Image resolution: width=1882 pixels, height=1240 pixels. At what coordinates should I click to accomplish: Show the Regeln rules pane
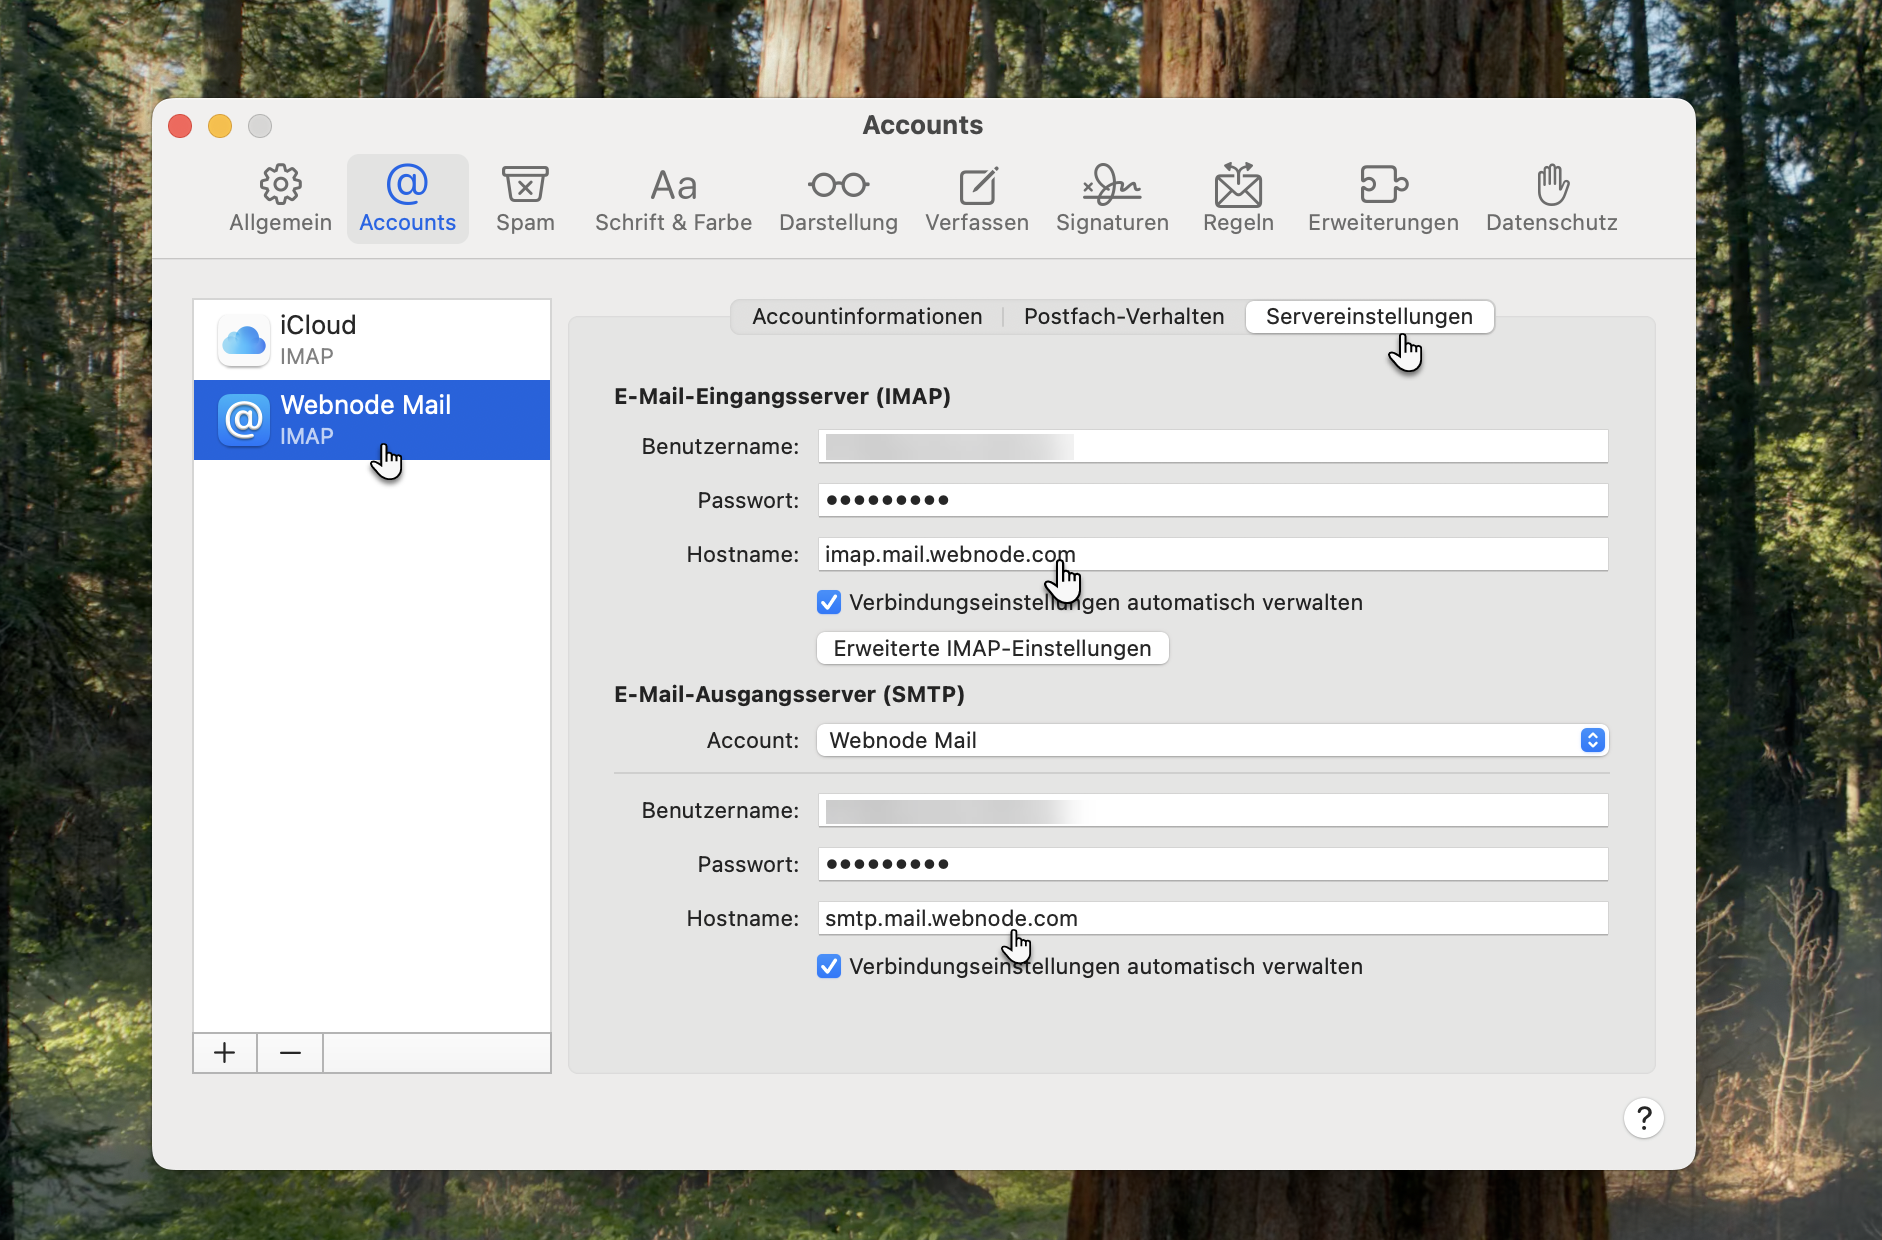click(1238, 199)
